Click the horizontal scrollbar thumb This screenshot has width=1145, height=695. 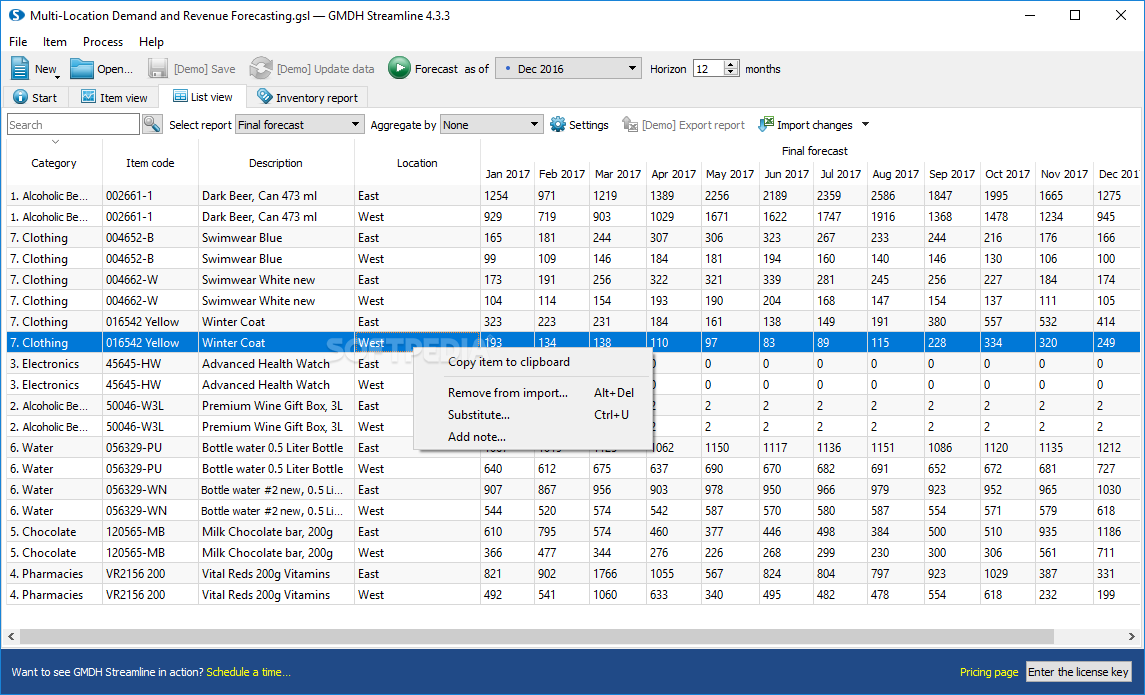pos(537,637)
